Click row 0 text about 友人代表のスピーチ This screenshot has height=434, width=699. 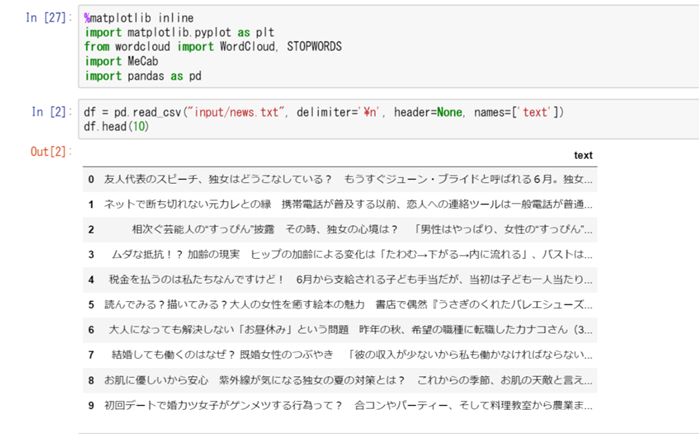[x=348, y=179]
